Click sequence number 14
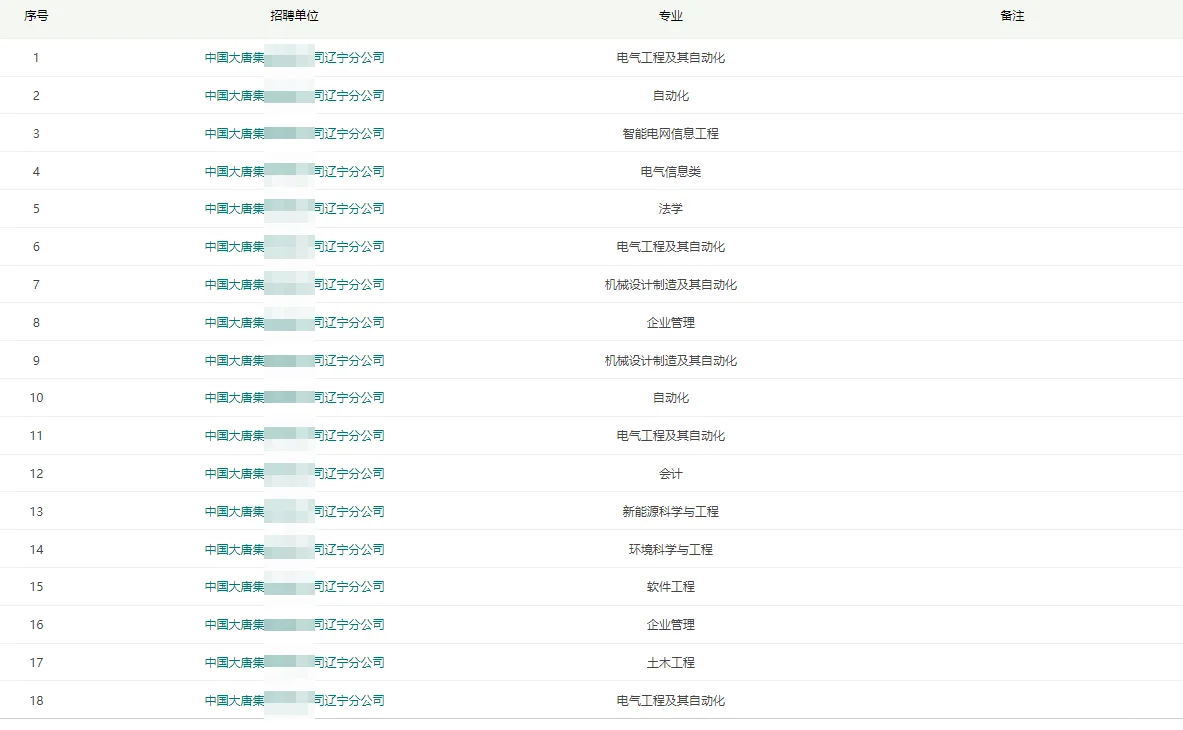 click(36, 549)
